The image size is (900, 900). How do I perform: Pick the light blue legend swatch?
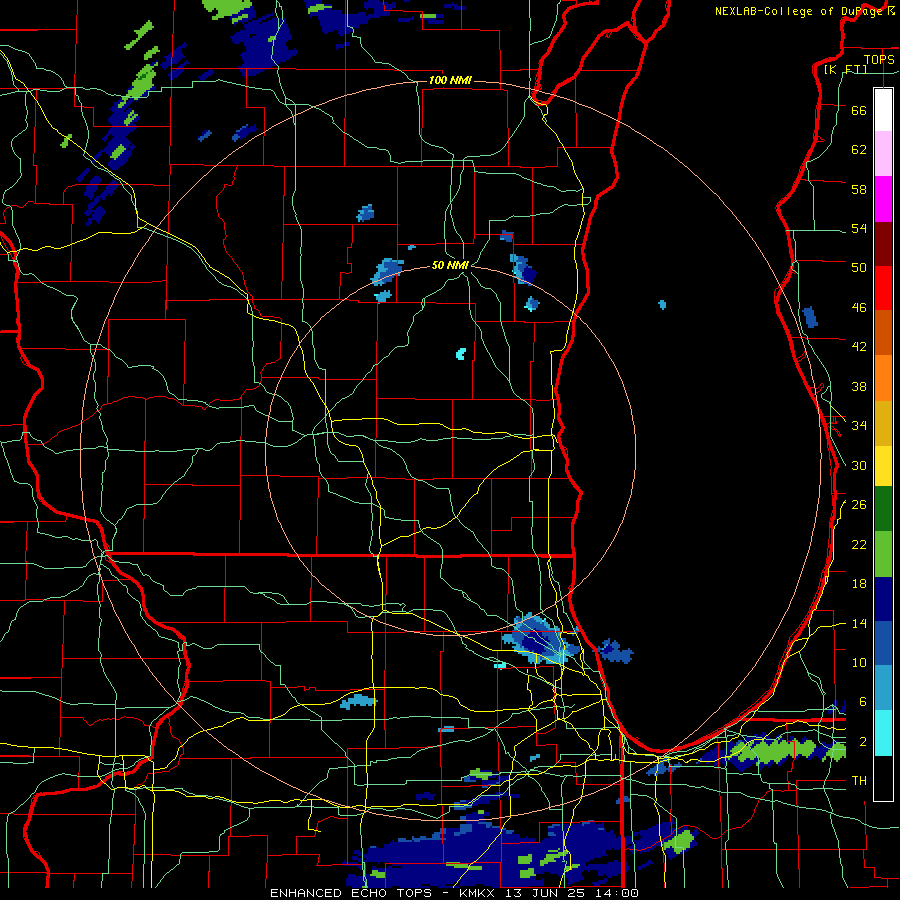(883, 688)
